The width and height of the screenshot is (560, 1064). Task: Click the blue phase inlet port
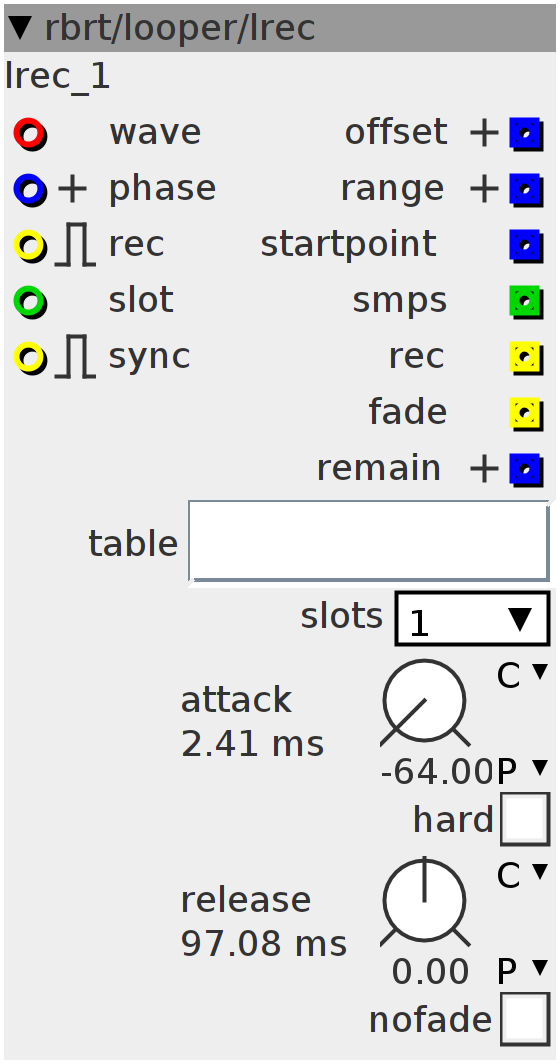[30, 190]
